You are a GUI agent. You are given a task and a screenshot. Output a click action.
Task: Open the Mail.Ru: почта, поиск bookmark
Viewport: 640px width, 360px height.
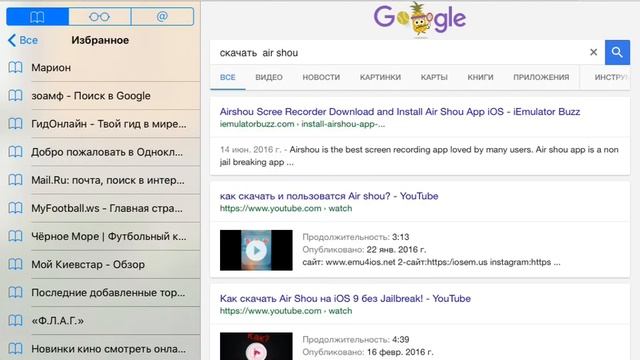tap(108, 180)
